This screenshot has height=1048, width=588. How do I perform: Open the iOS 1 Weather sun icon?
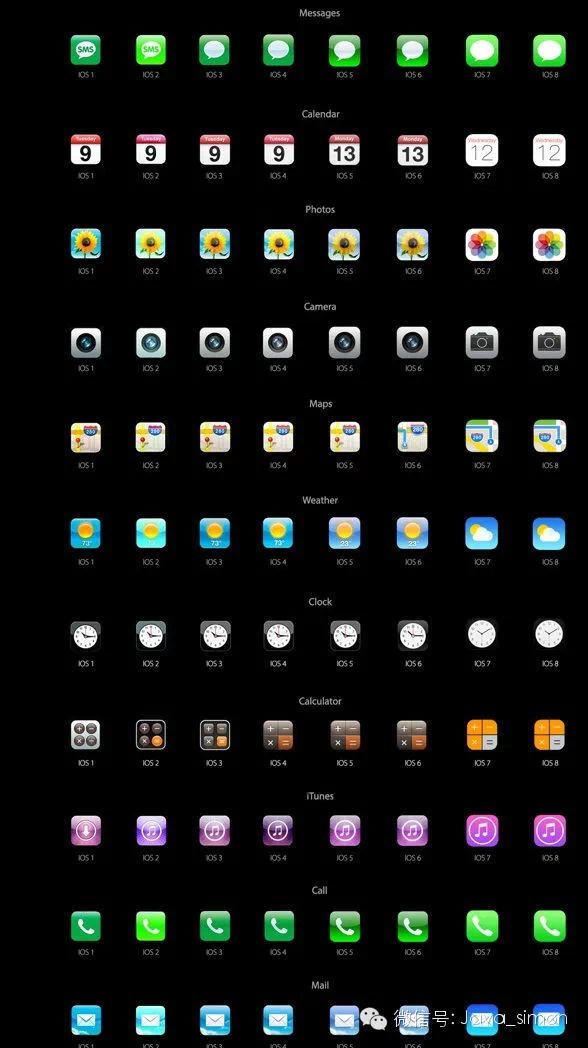click(x=86, y=533)
